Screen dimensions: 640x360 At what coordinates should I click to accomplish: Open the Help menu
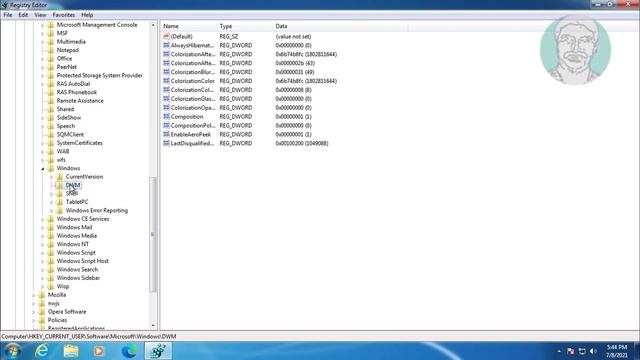(x=87, y=15)
